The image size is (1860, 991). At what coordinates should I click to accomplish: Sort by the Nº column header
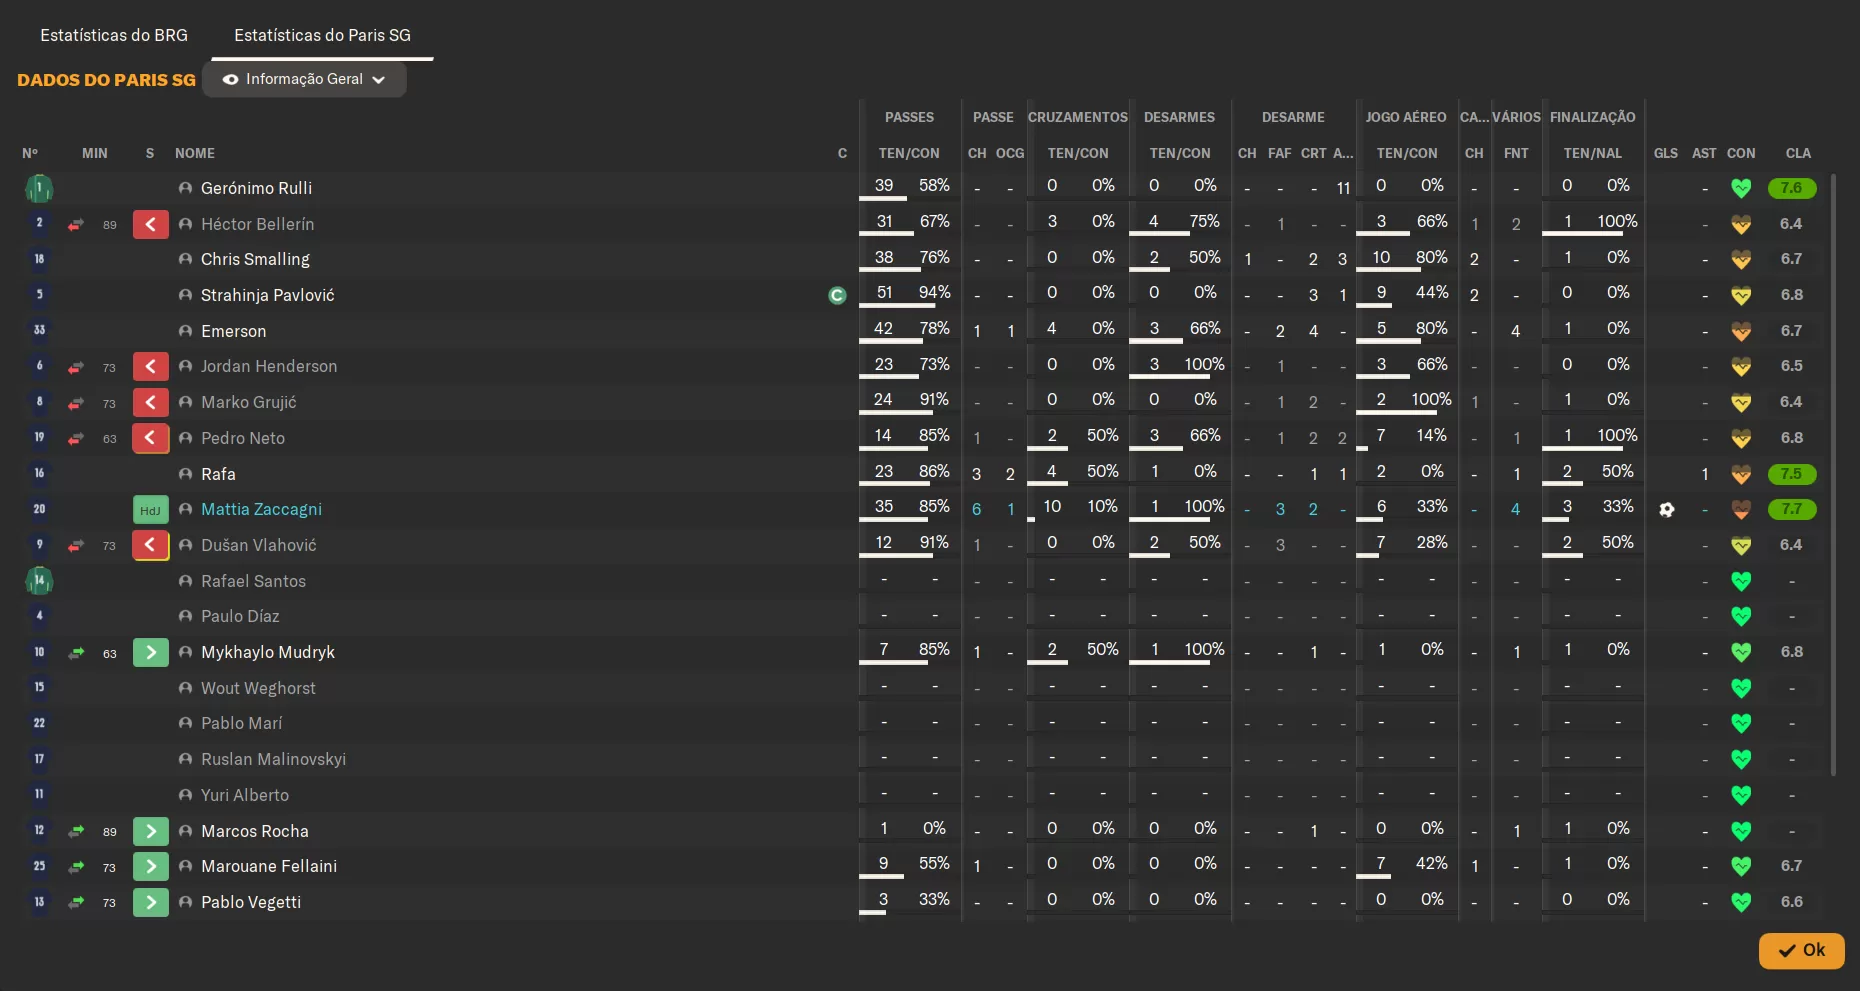pyautogui.click(x=30, y=153)
